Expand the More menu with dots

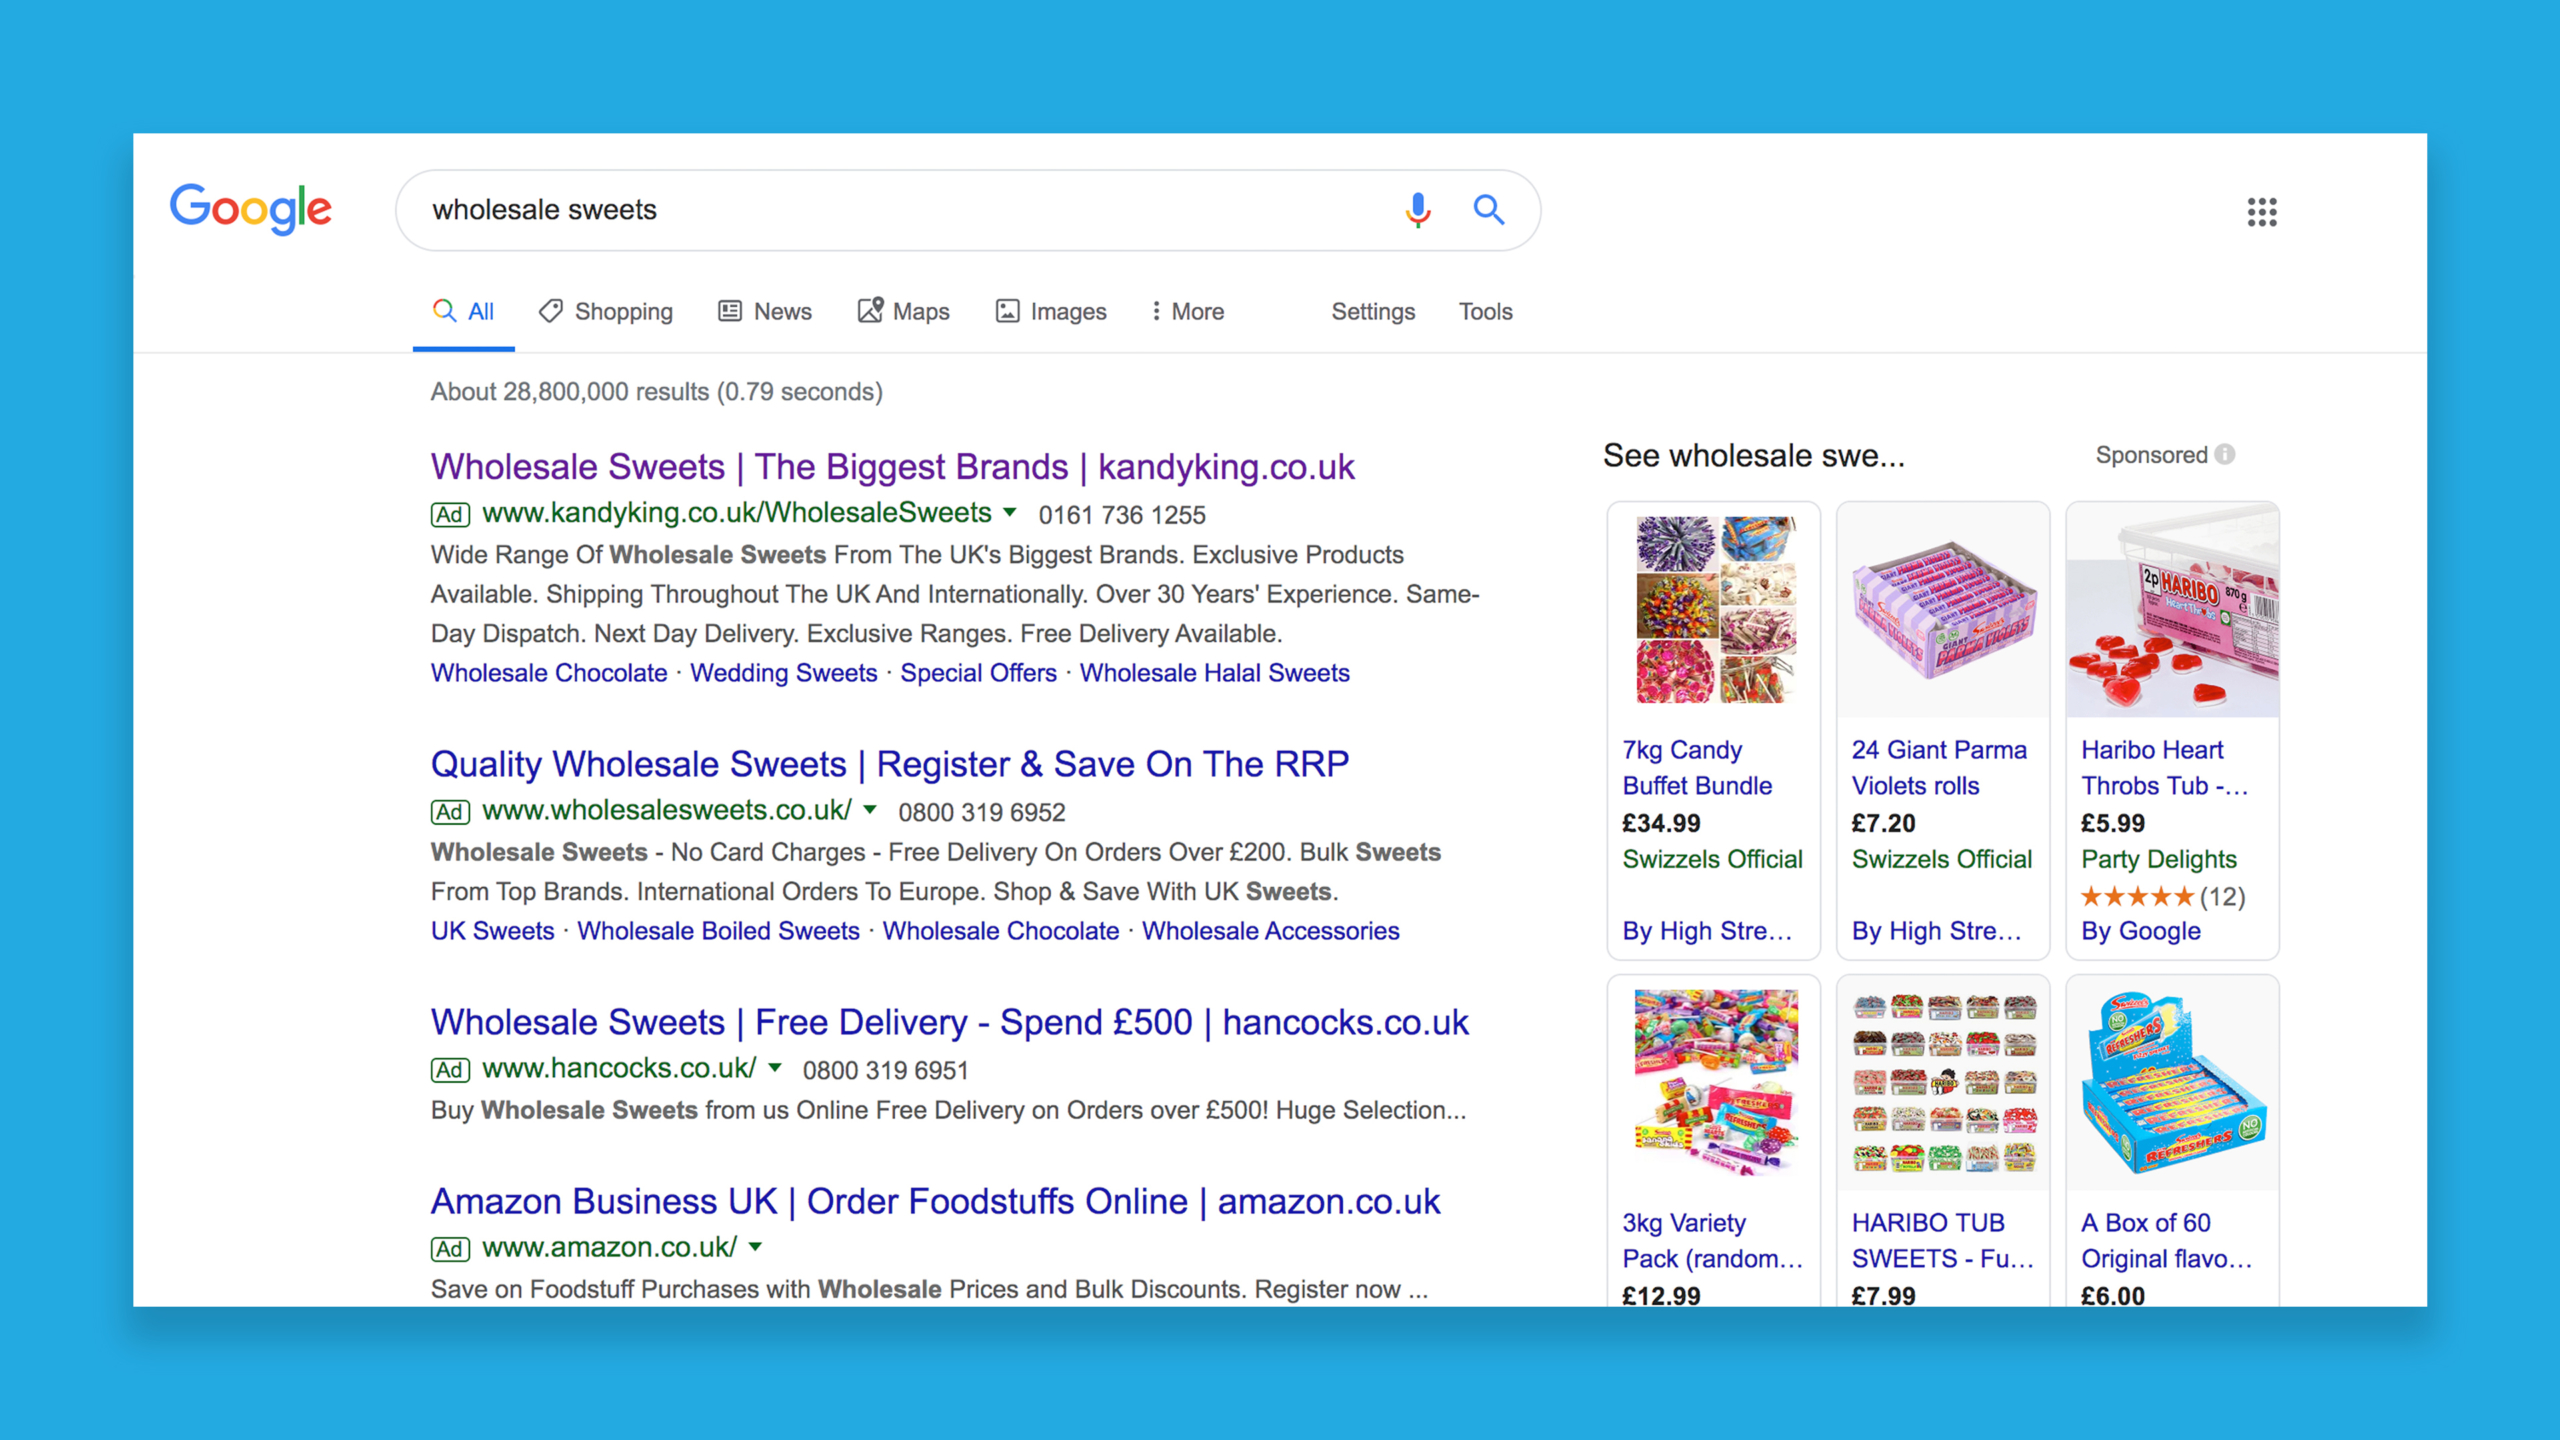1186,312
